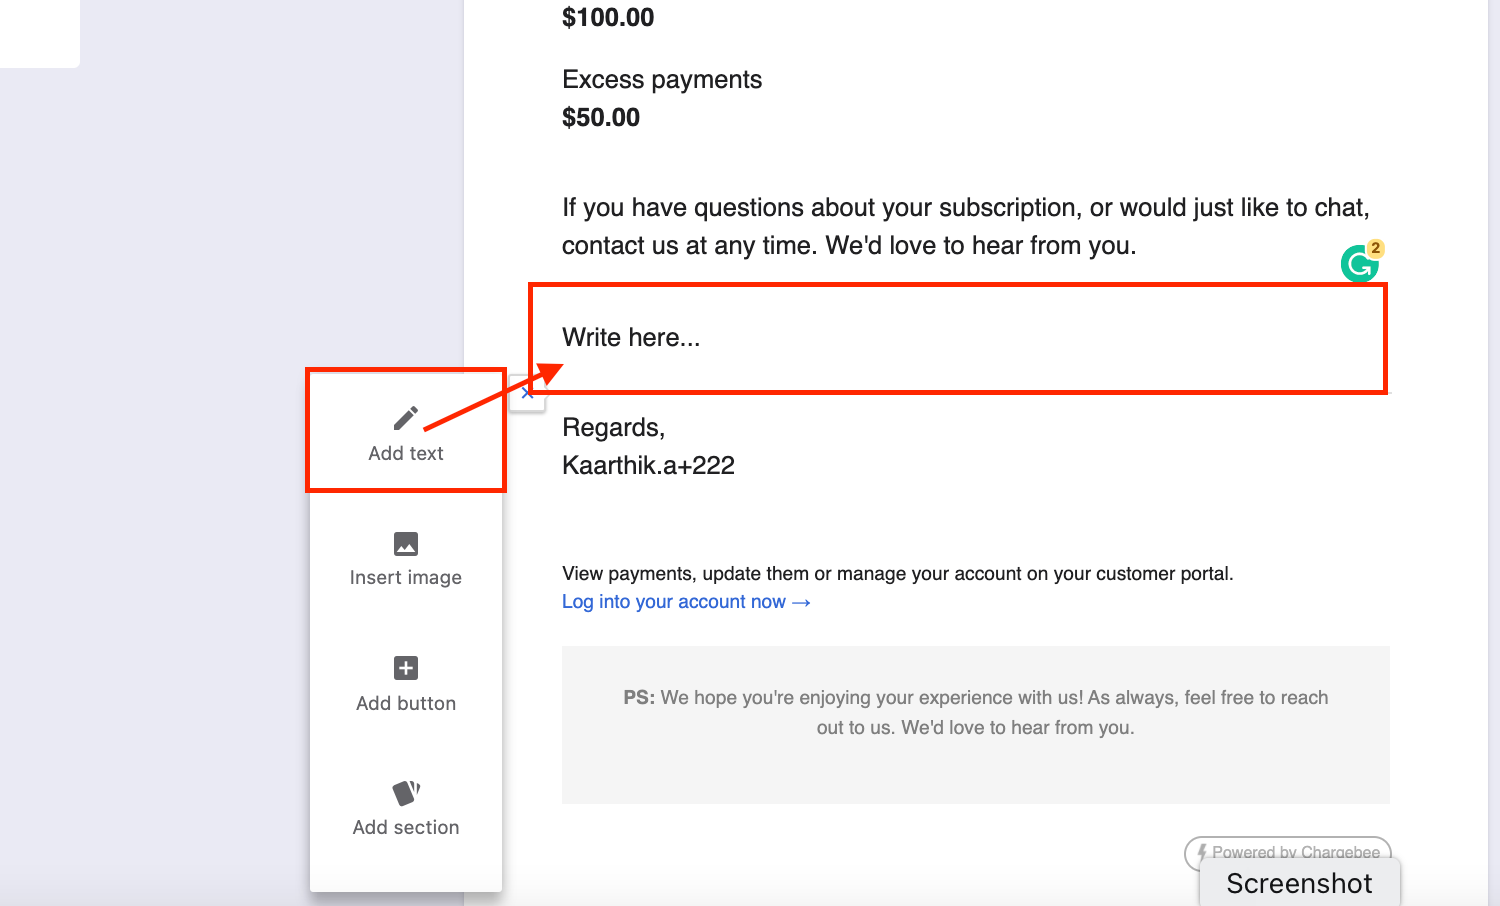Click the pencil icon for Add text

405,418
